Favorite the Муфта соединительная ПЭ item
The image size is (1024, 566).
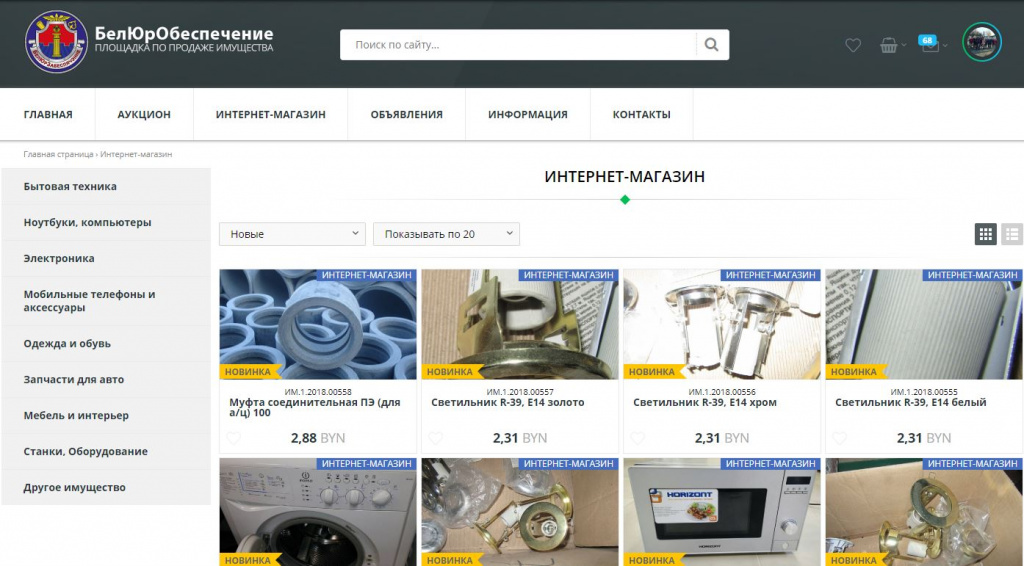233,438
